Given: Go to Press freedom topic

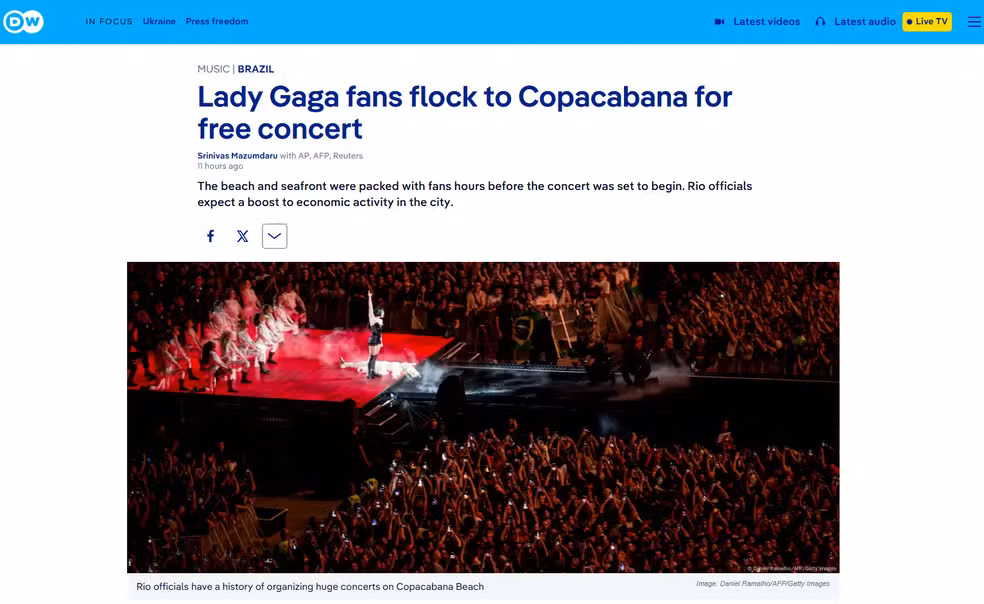Looking at the screenshot, I should (x=217, y=21).
